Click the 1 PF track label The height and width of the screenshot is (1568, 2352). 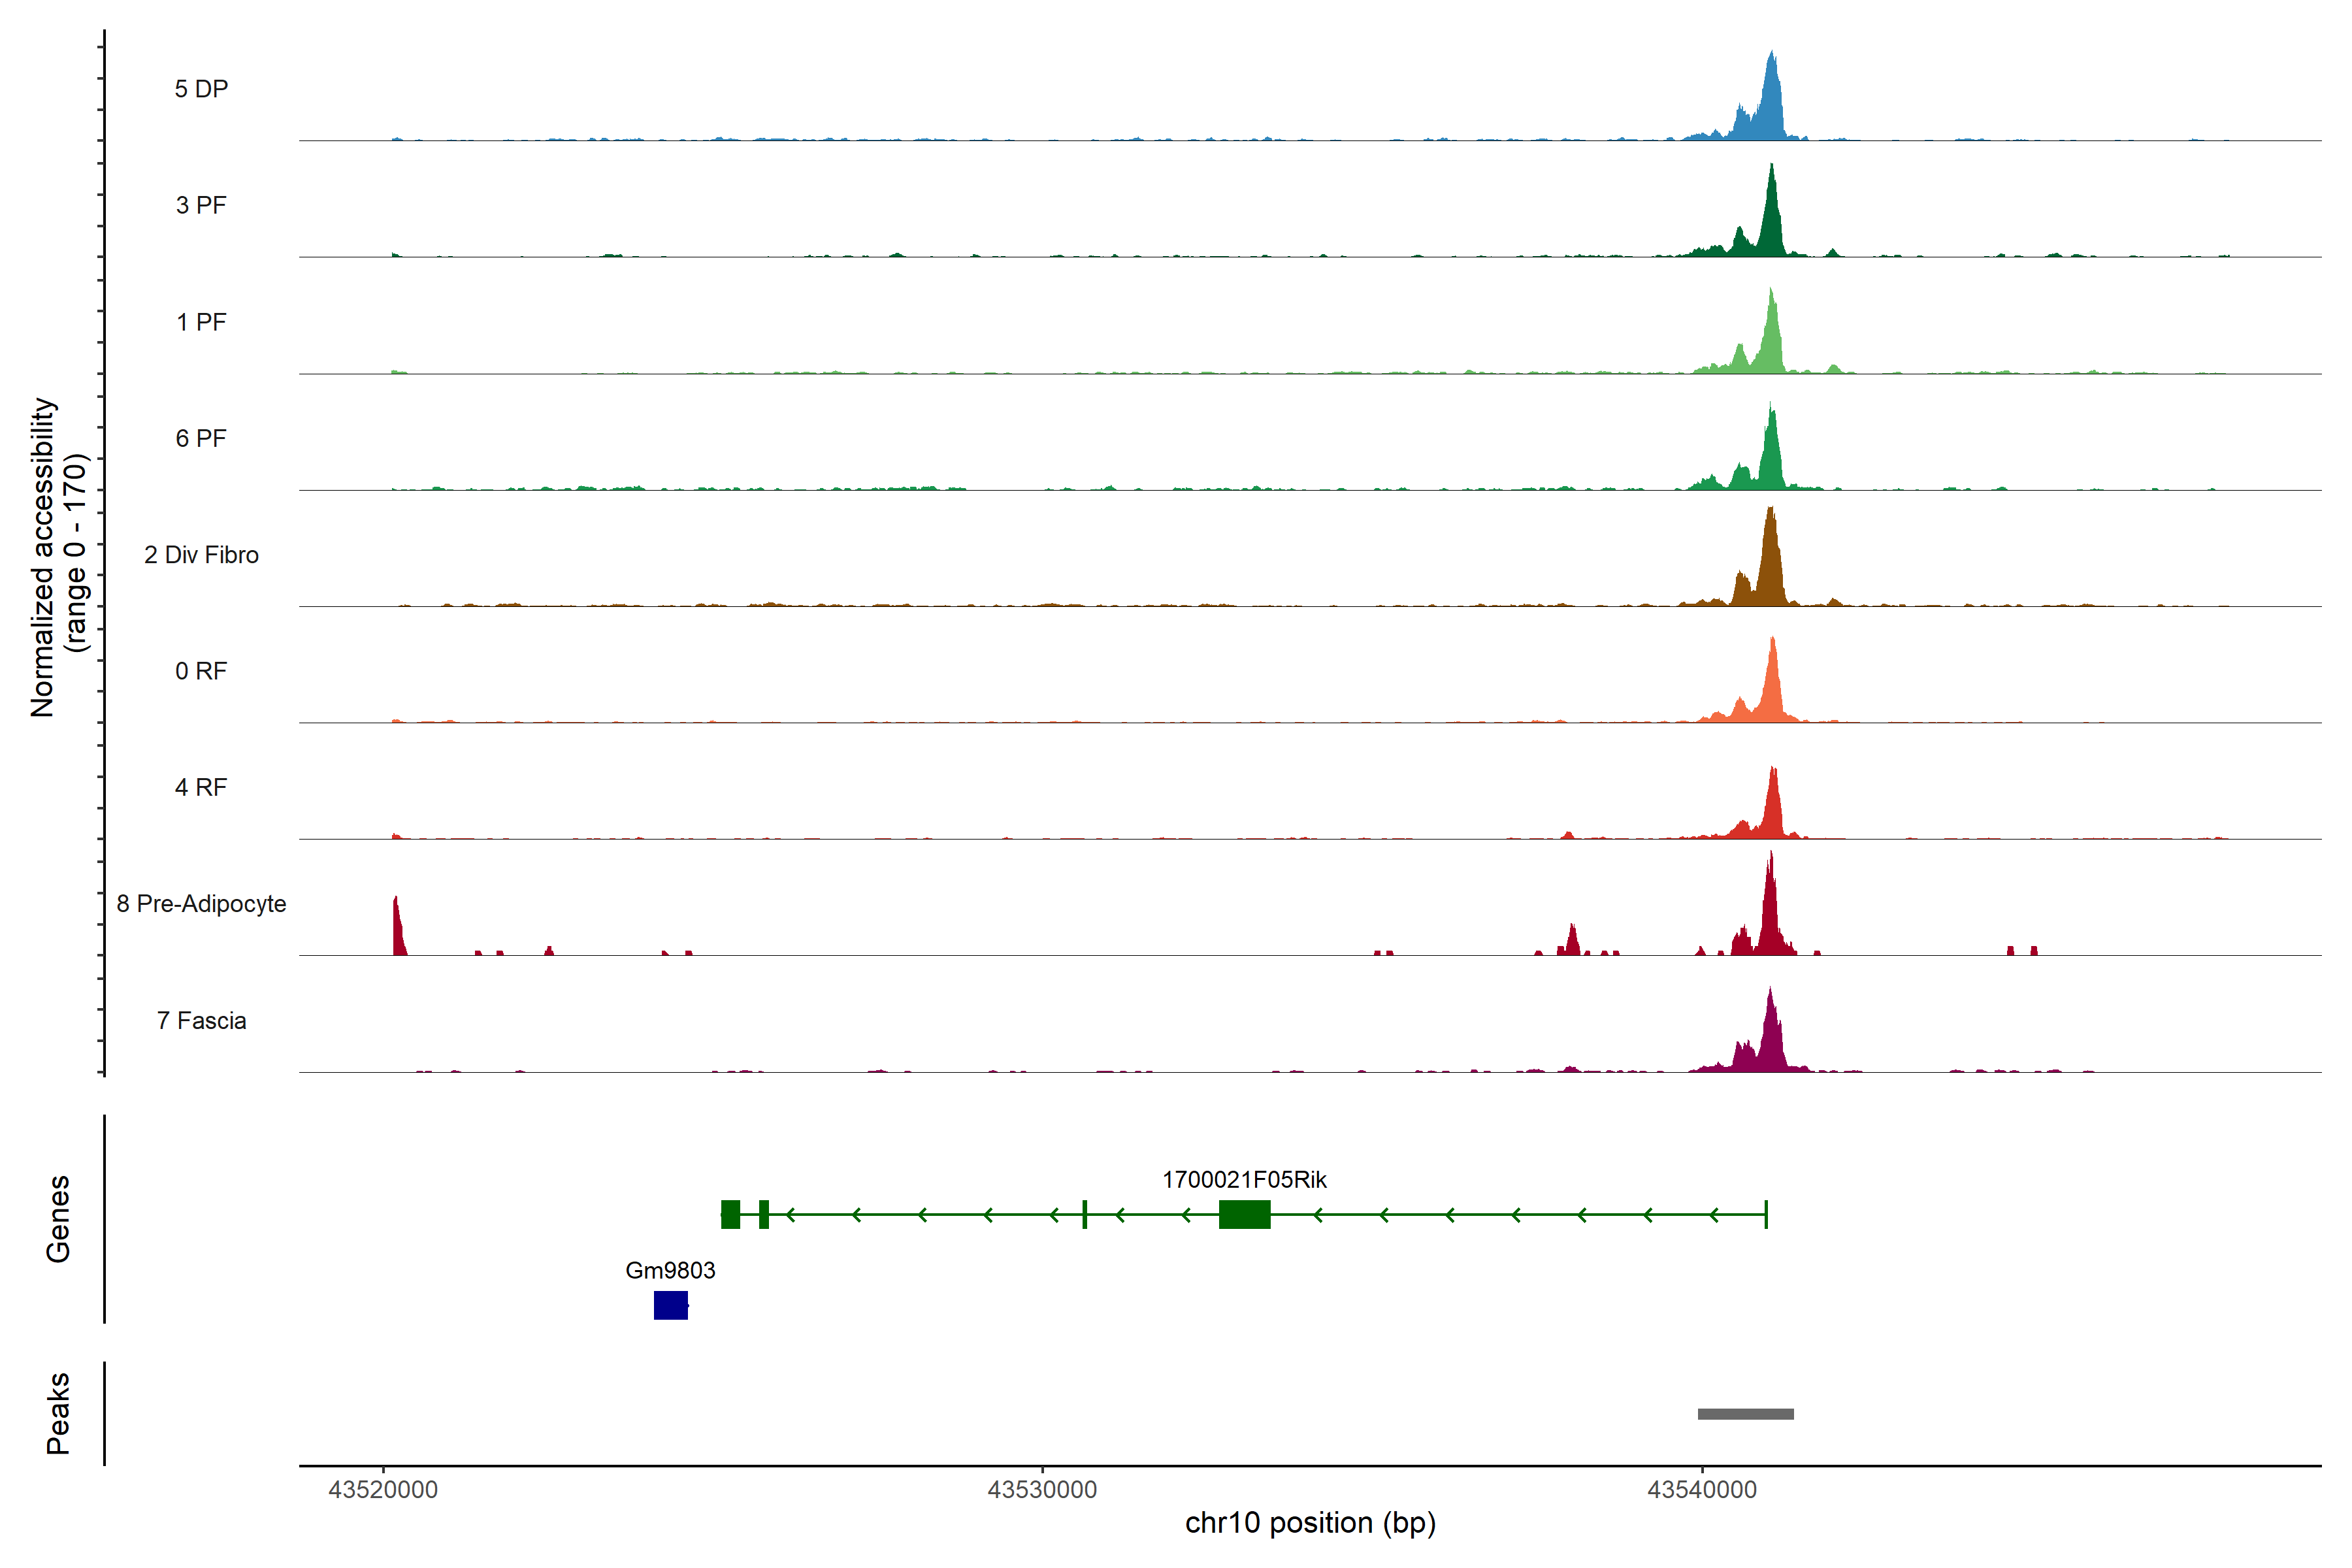[201, 322]
